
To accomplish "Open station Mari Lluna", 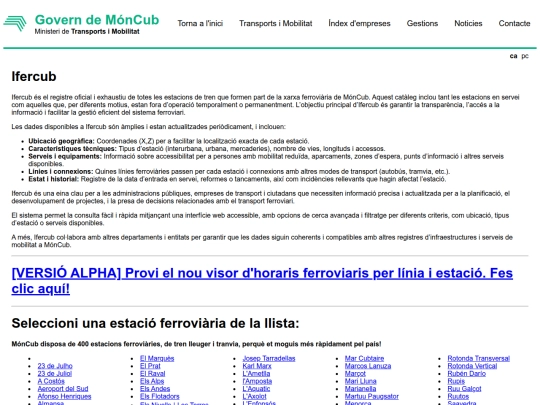I will tap(361, 381).
